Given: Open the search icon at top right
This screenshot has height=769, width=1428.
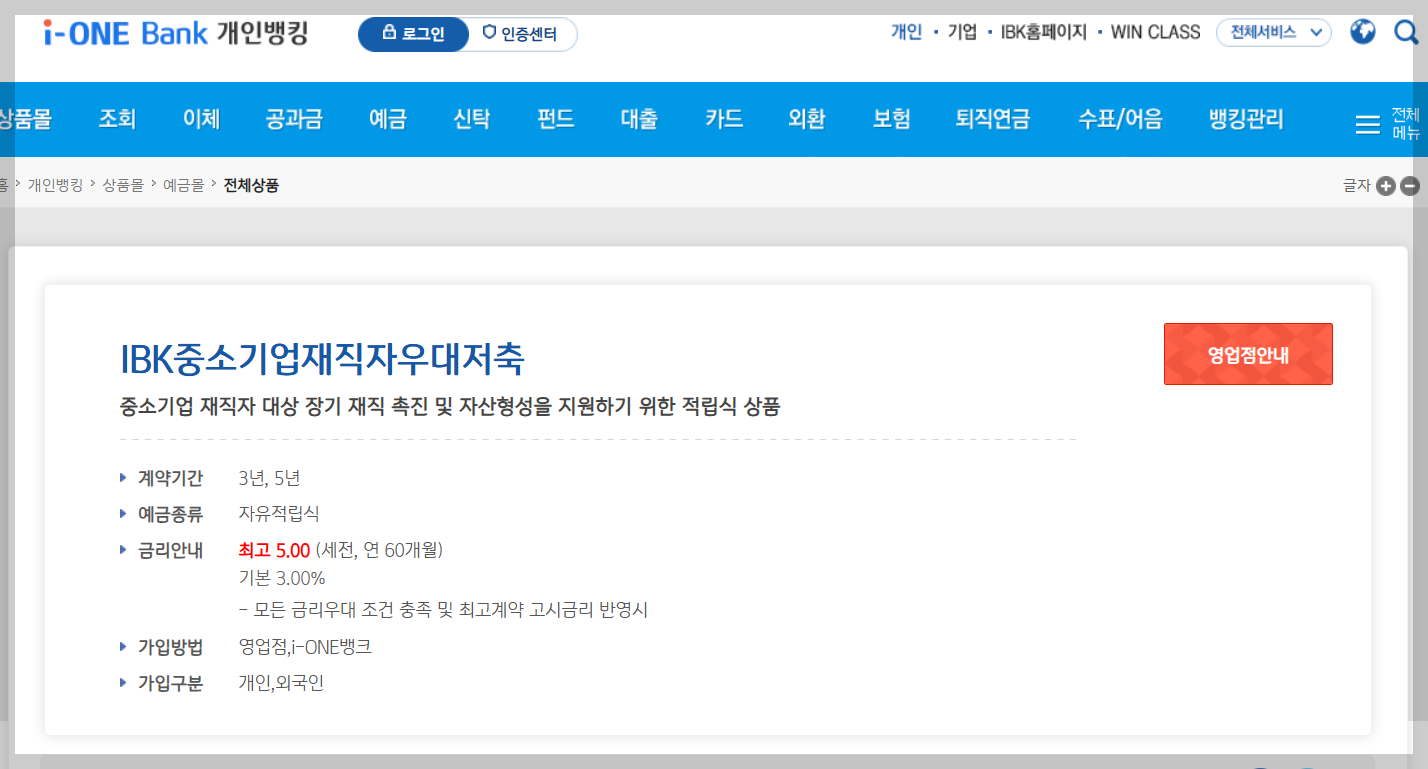Looking at the screenshot, I should pyautogui.click(x=1406, y=32).
